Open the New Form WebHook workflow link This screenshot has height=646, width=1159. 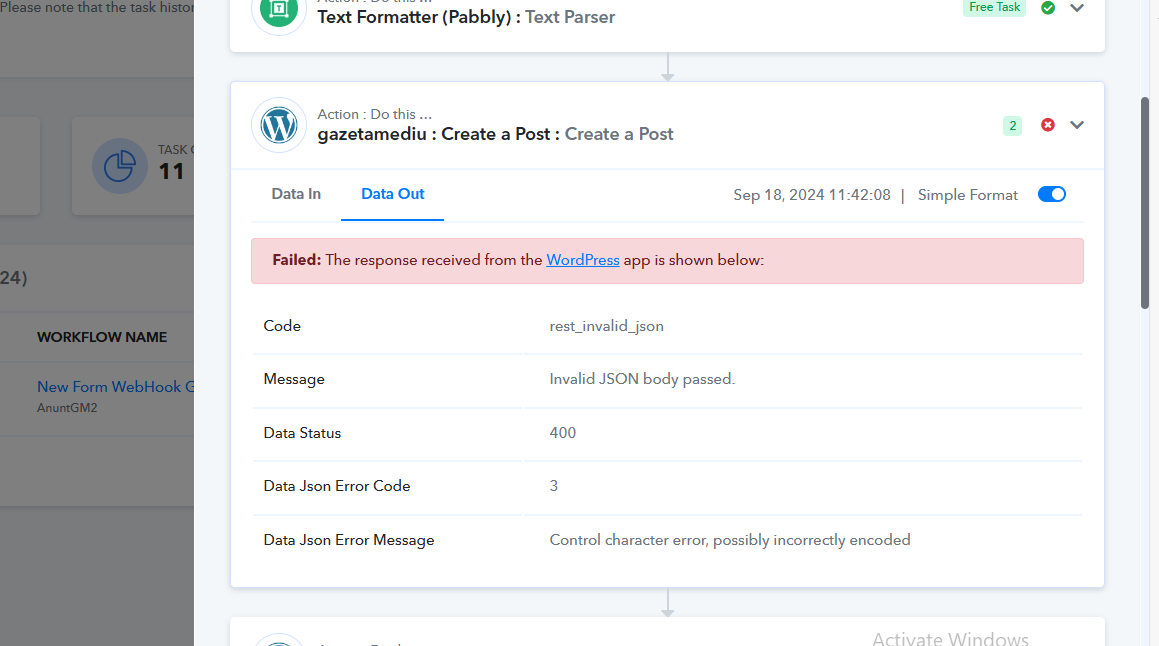click(x=115, y=387)
